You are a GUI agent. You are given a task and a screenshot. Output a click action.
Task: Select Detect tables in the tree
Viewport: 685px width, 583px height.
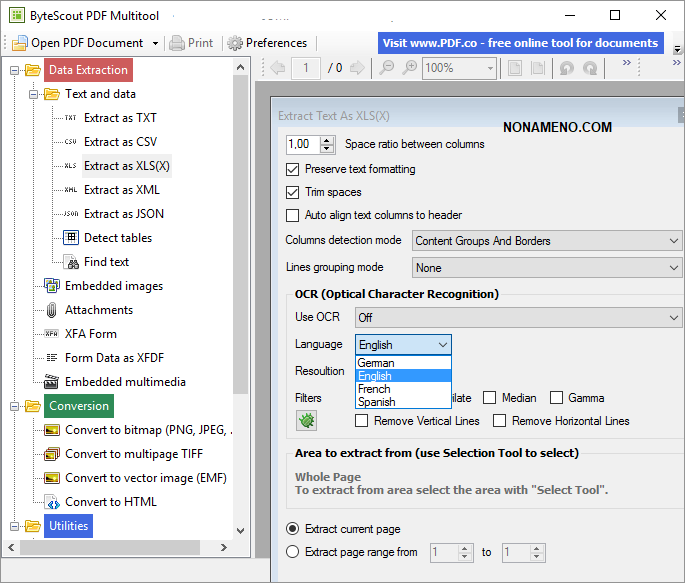pyautogui.click(x=117, y=238)
